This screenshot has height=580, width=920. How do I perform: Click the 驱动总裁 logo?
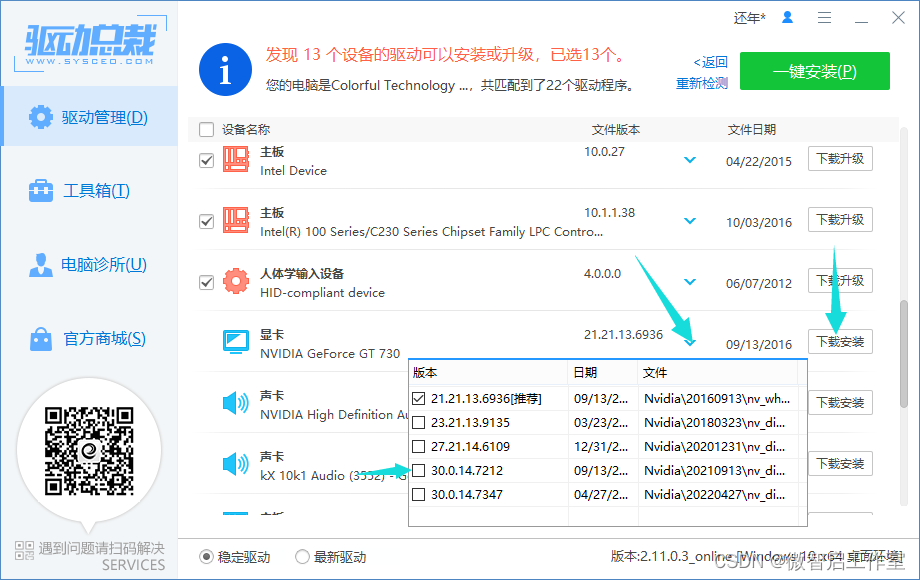click(90, 43)
